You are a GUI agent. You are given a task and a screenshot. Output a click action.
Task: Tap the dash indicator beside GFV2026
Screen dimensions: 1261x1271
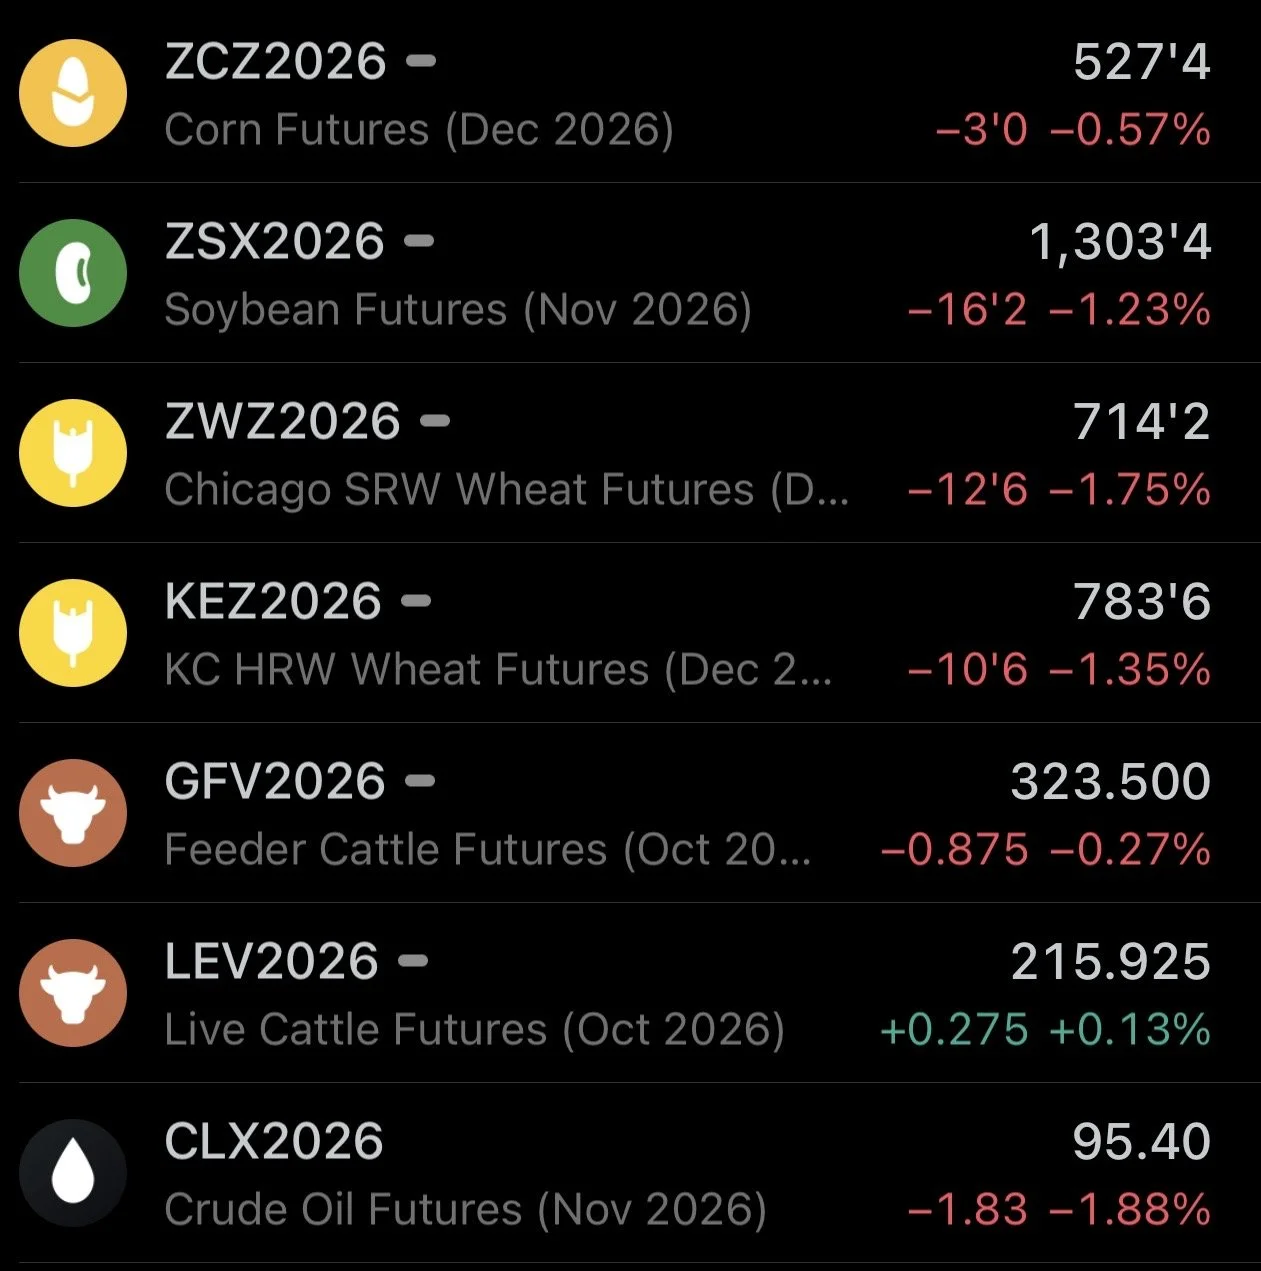420,781
